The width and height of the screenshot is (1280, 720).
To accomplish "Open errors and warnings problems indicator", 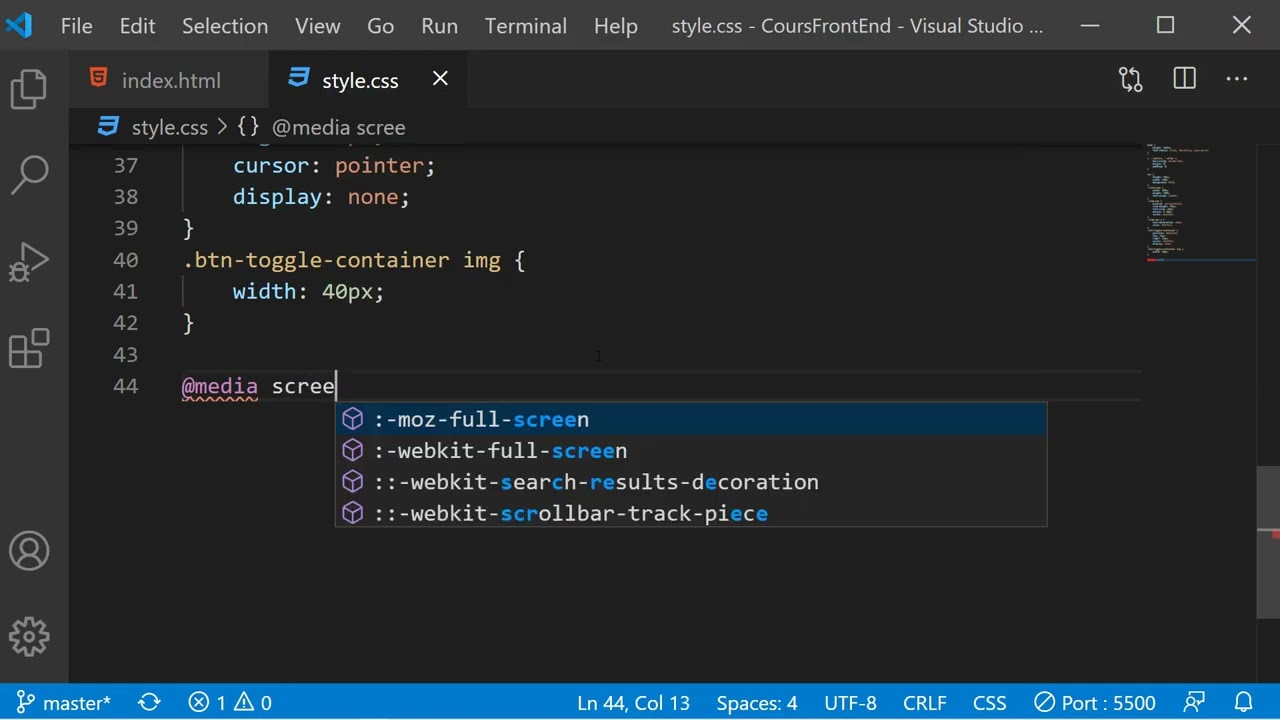I will point(230,703).
